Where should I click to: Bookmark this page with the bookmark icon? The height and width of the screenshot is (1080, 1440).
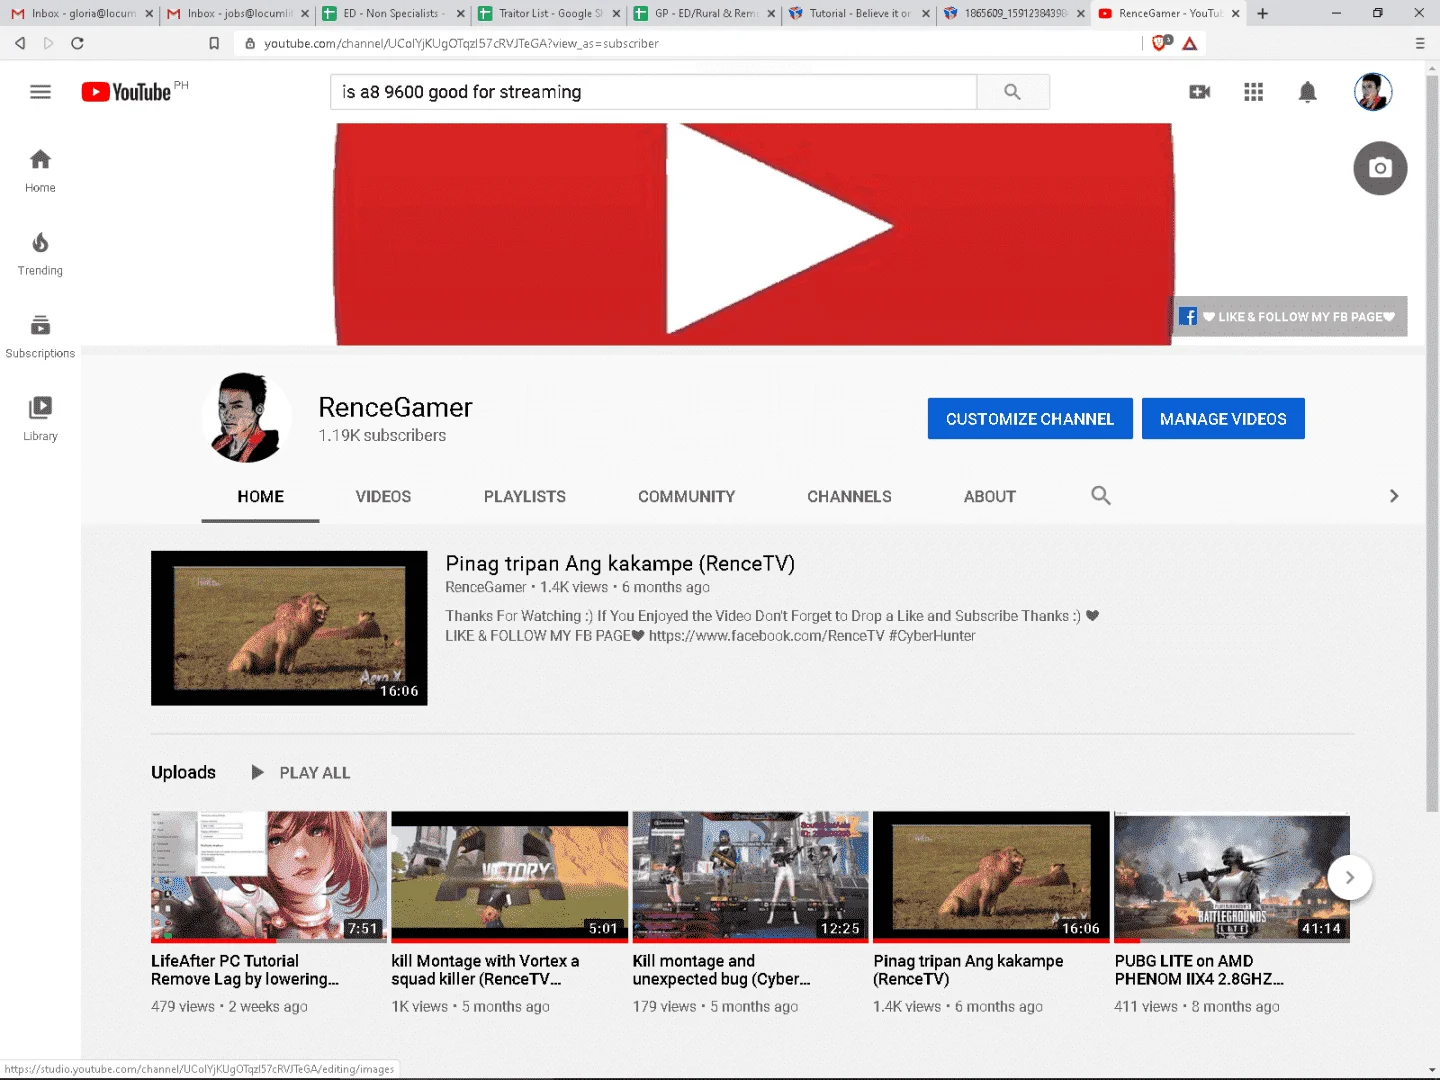[214, 43]
